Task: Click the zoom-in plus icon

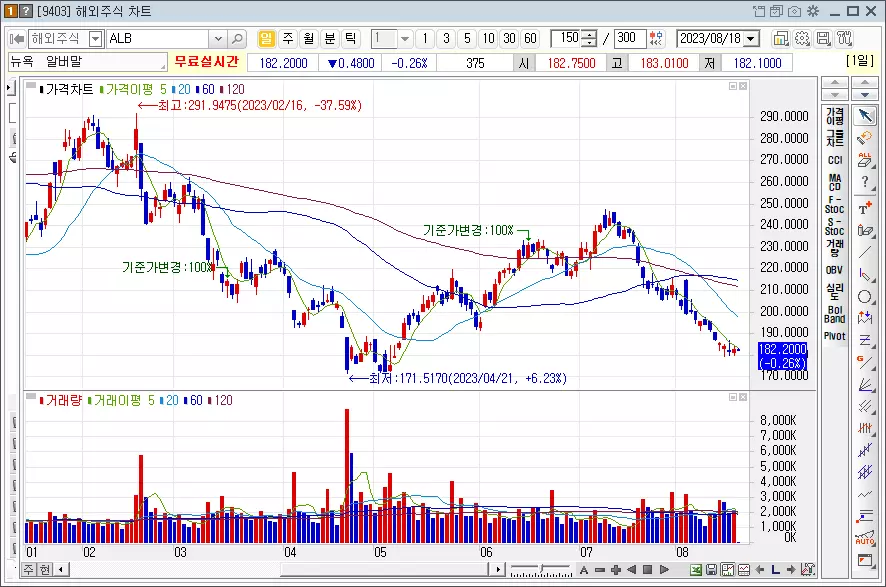Action: click(616, 569)
